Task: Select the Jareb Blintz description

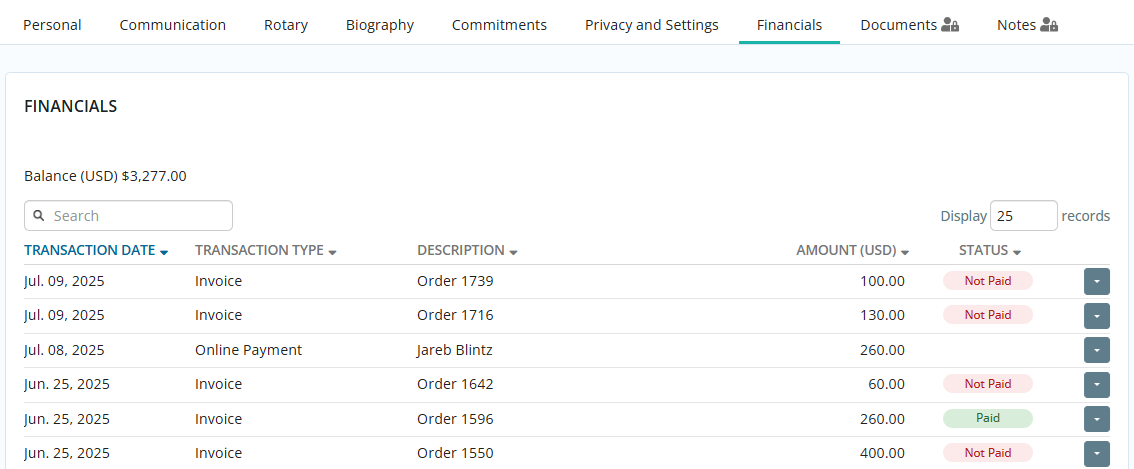Action: pyautogui.click(x=455, y=350)
